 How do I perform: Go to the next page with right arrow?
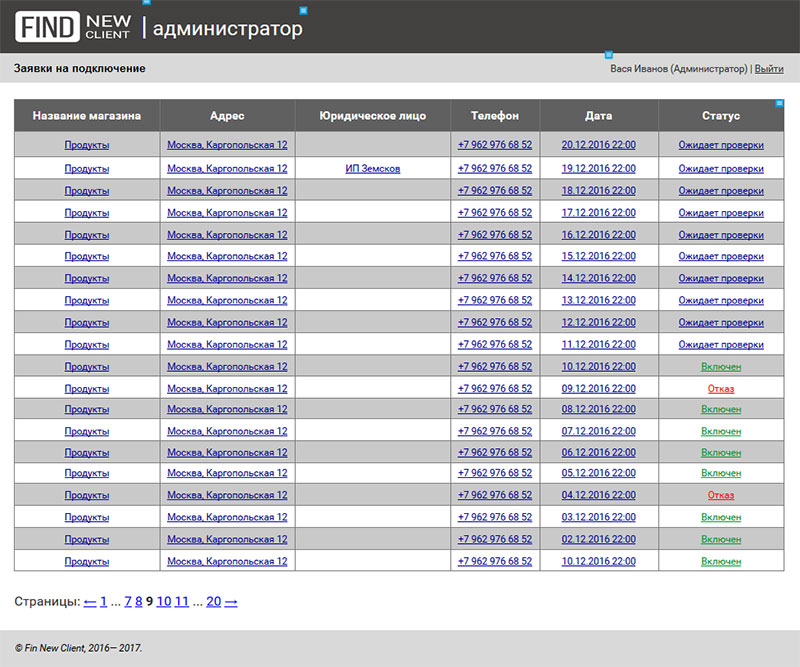pyautogui.click(x=231, y=601)
